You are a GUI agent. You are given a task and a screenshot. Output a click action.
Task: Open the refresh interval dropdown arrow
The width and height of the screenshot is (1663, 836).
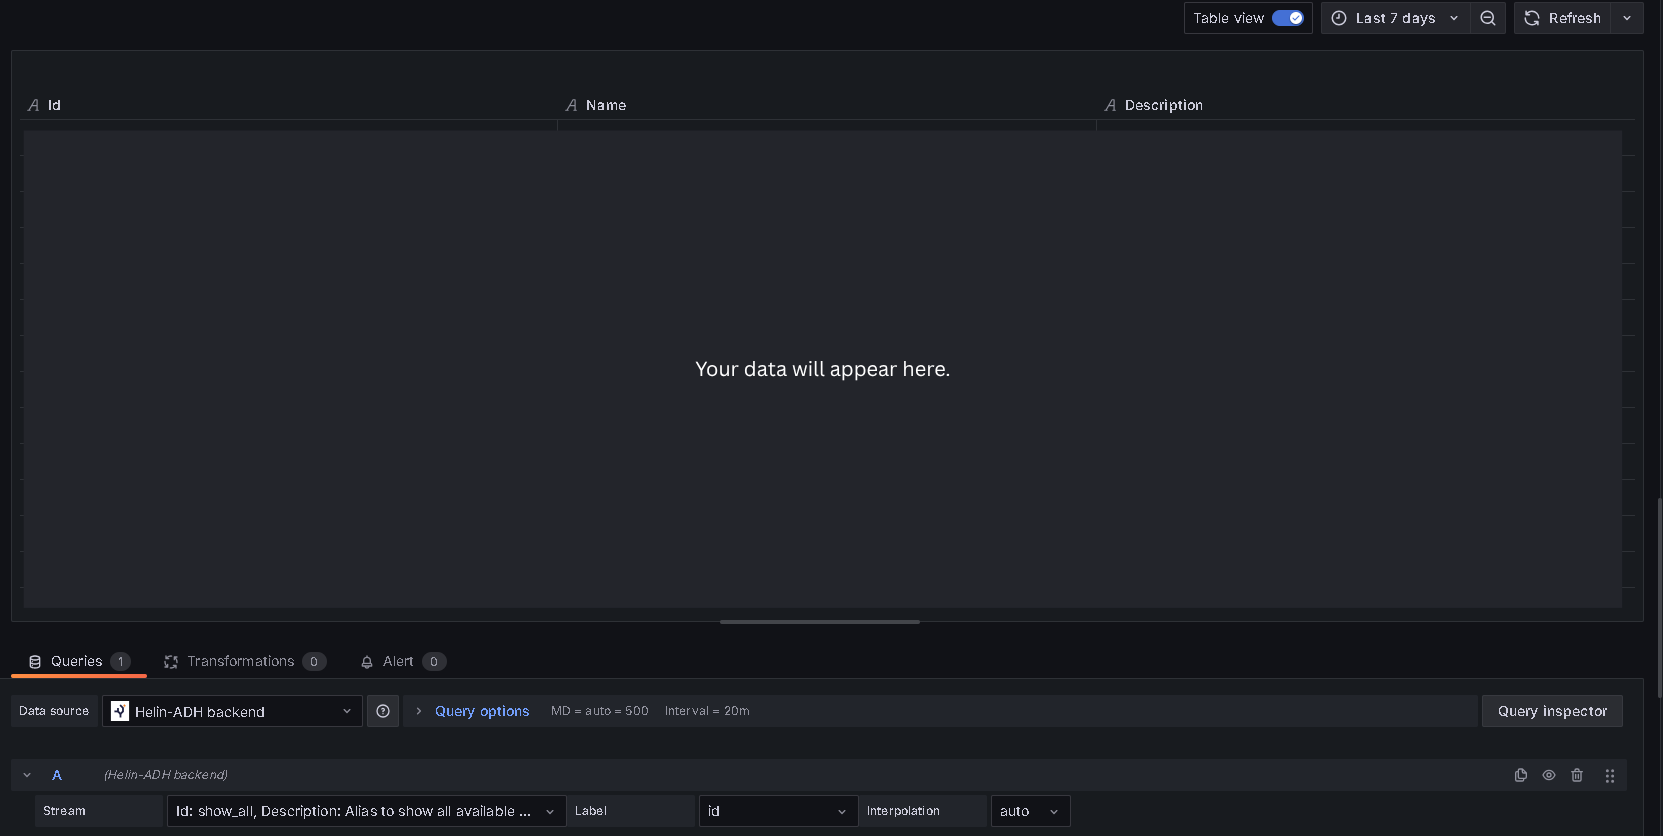click(x=1627, y=18)
